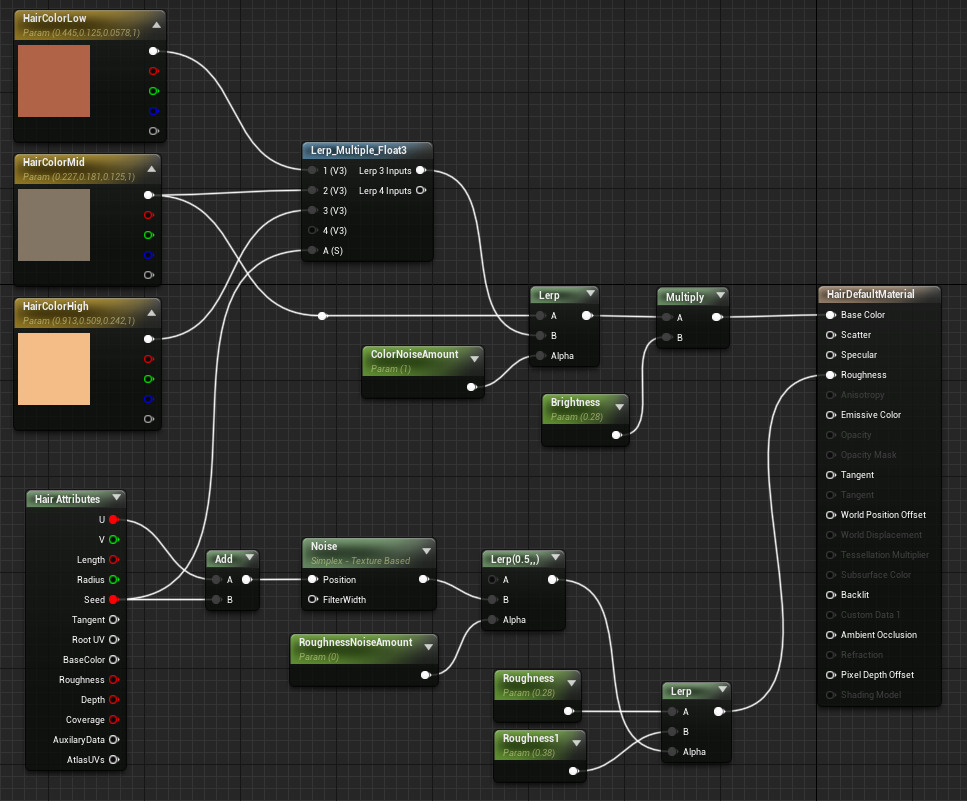Viewport: 967px width, 801px height.
Task: Click the reroute node on the HairColorMid wire
Action: (322, 316)
